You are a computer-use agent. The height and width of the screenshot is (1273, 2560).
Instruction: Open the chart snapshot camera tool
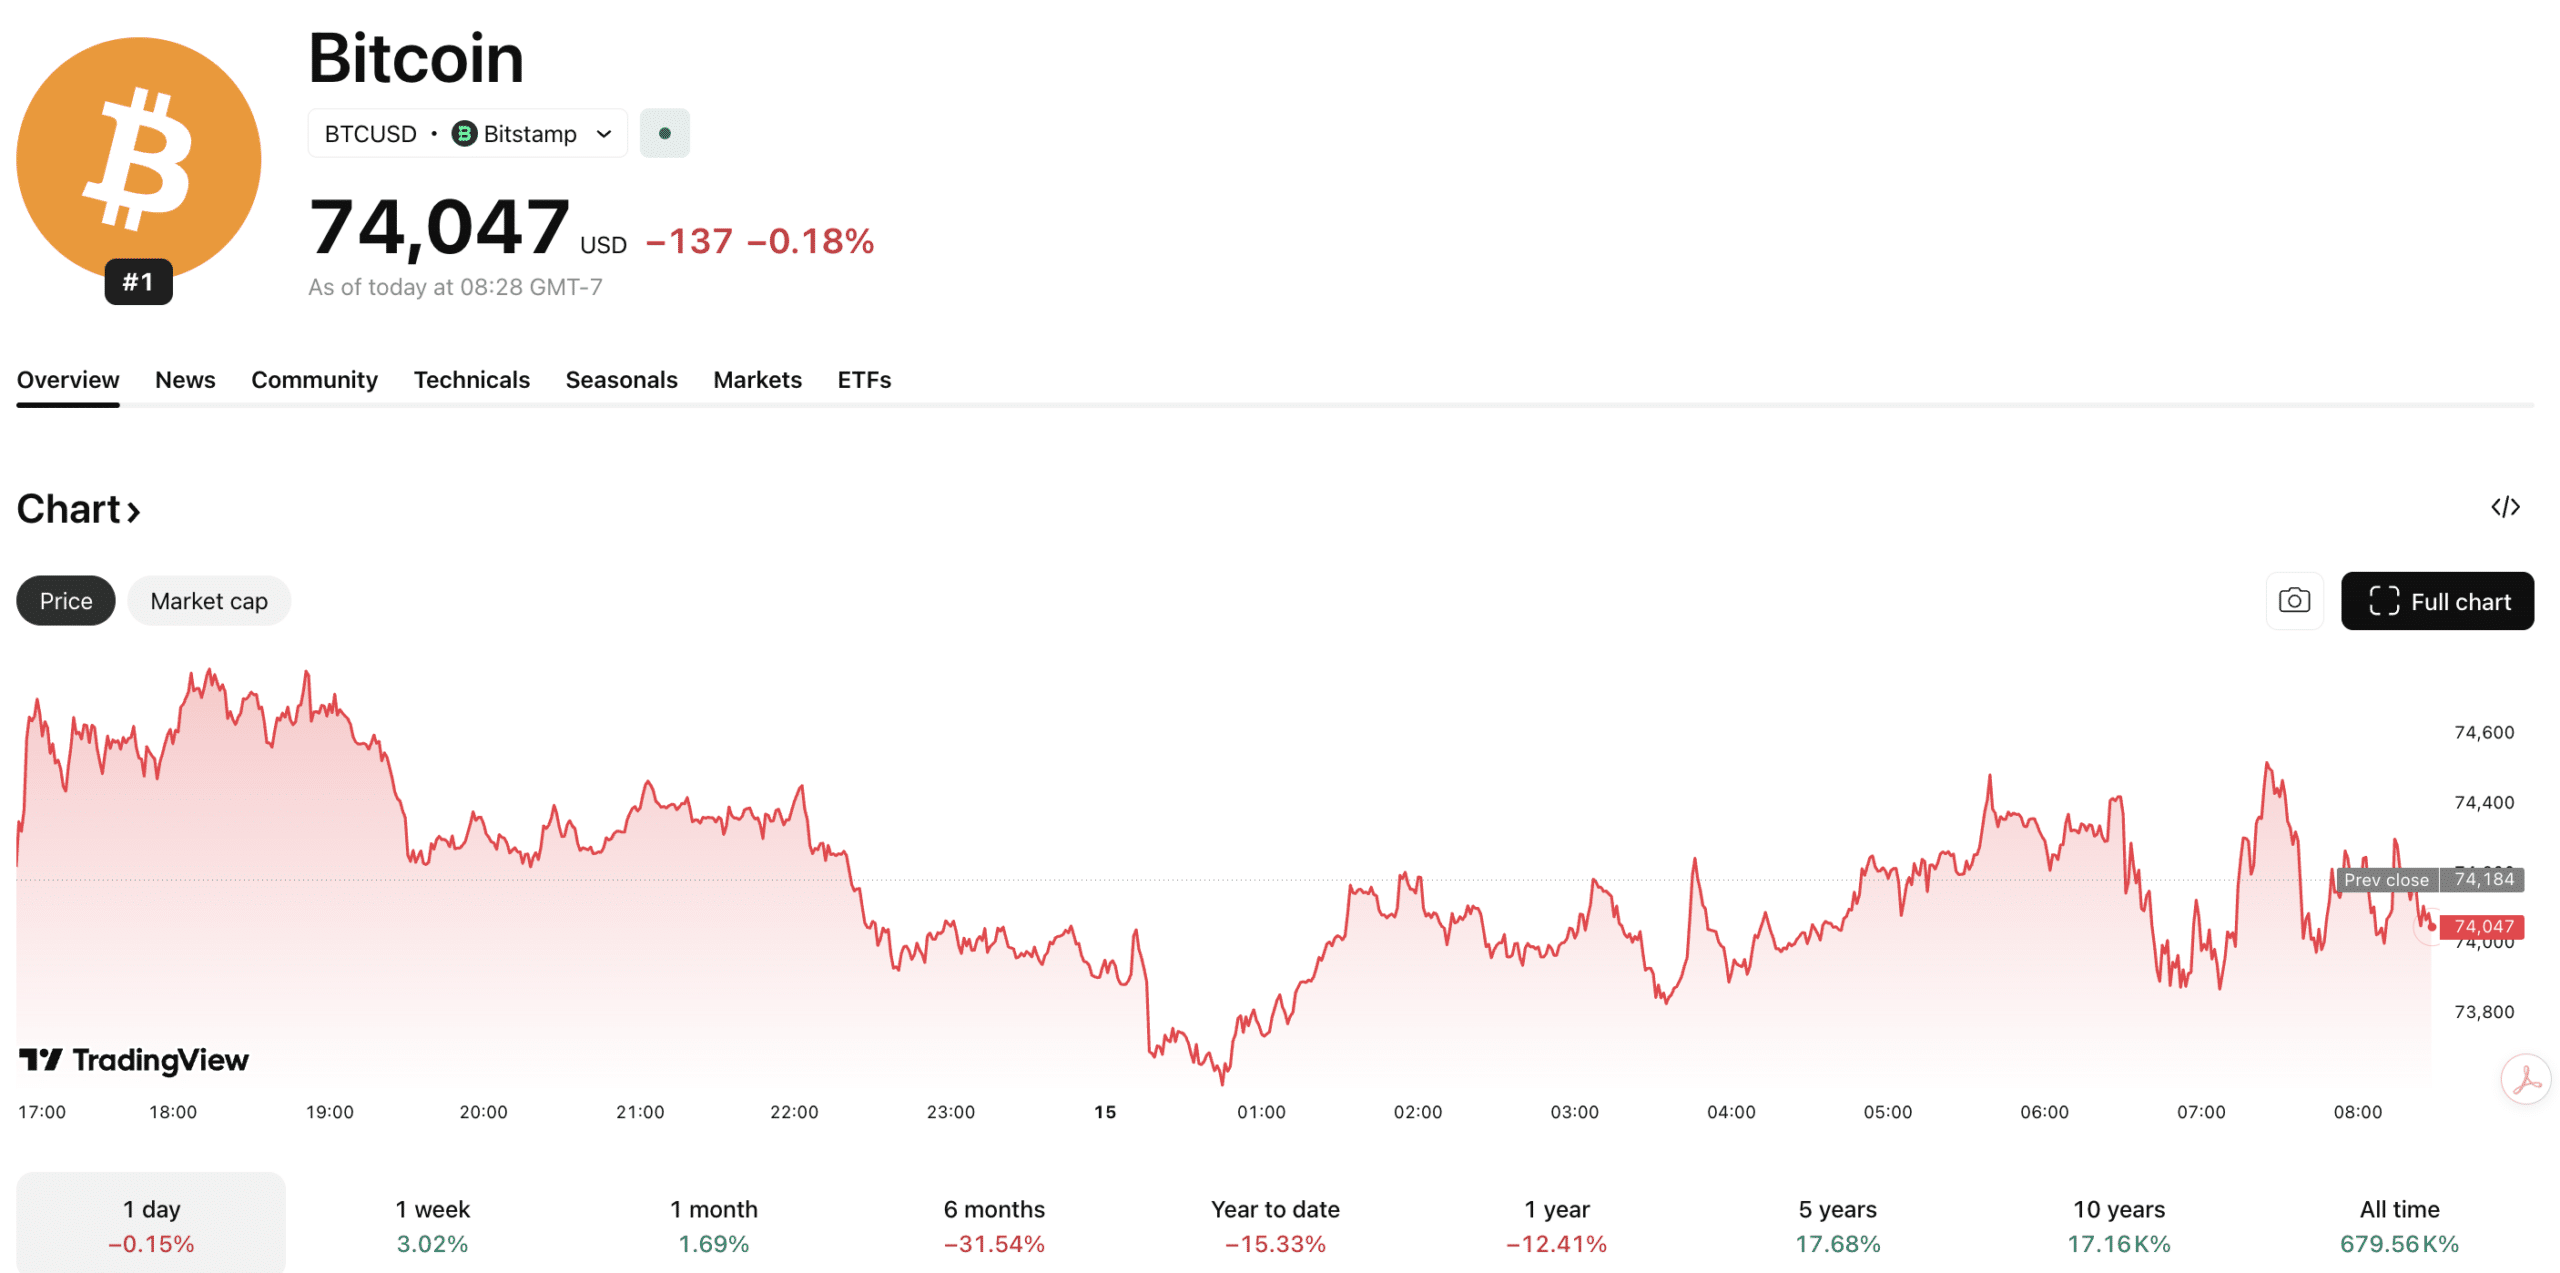(2294, 601)
